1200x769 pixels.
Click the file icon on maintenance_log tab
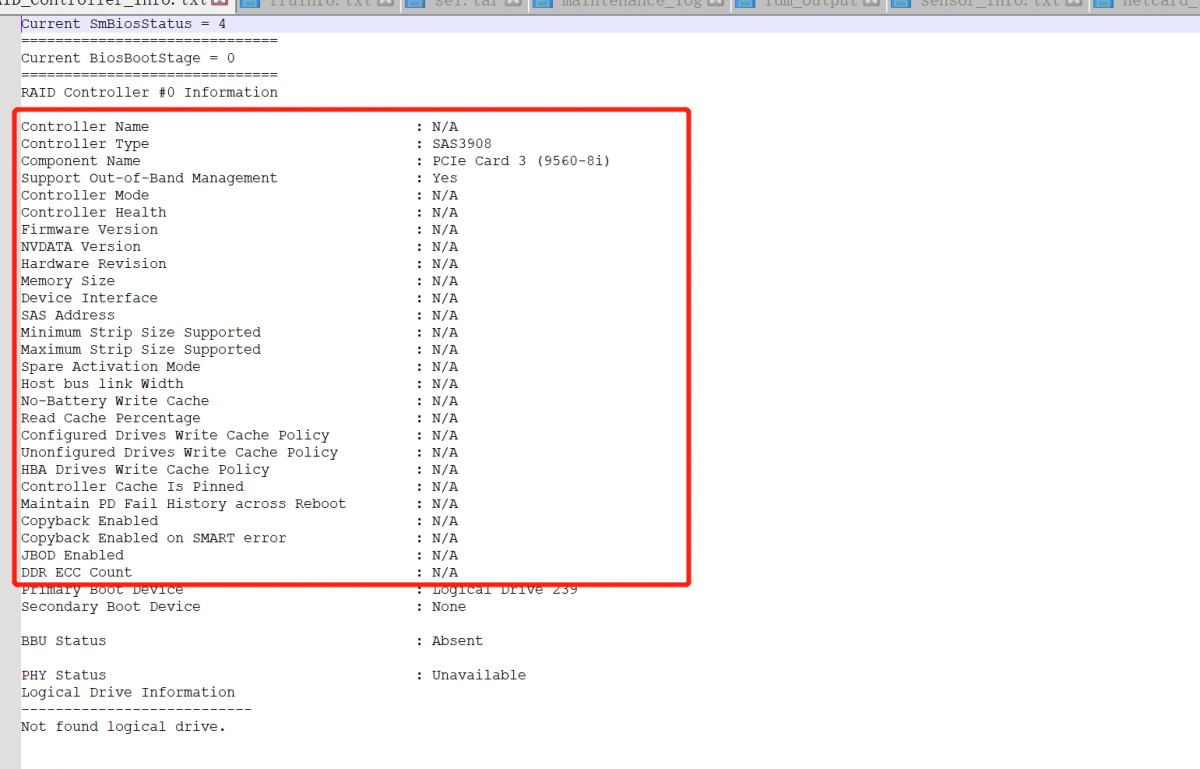(x=543, y=4)
